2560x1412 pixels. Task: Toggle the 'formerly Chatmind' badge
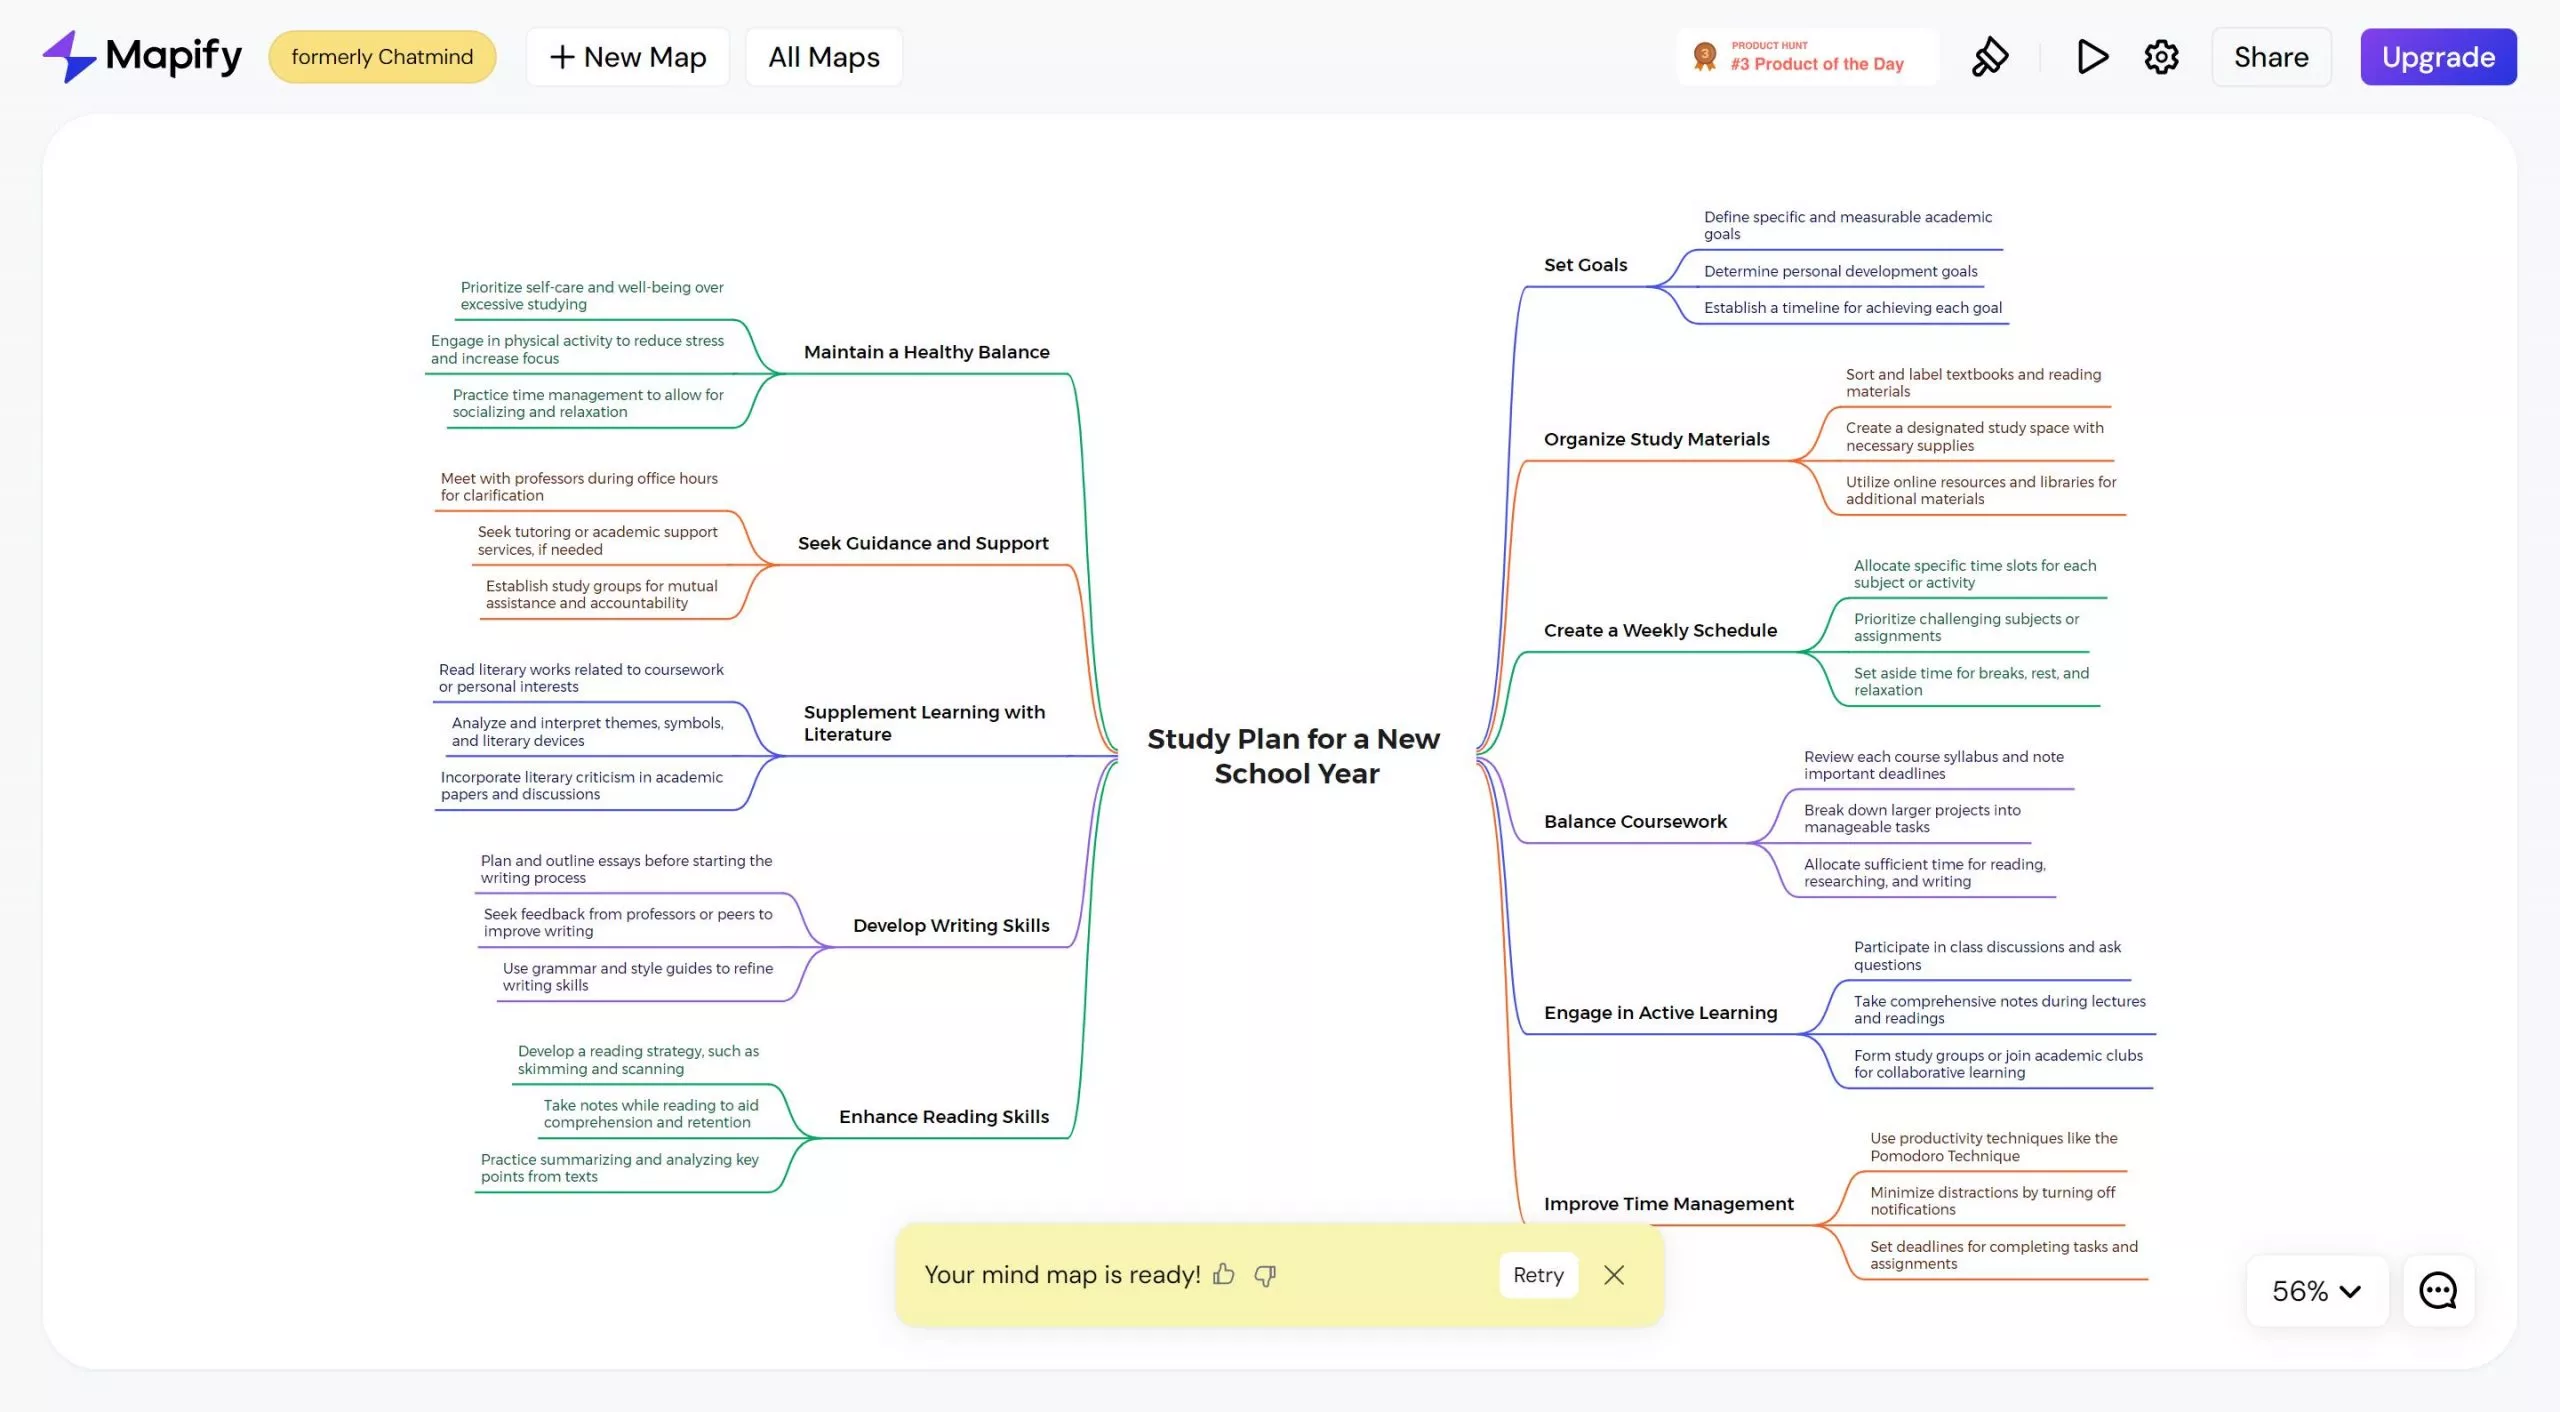[382, 56]
